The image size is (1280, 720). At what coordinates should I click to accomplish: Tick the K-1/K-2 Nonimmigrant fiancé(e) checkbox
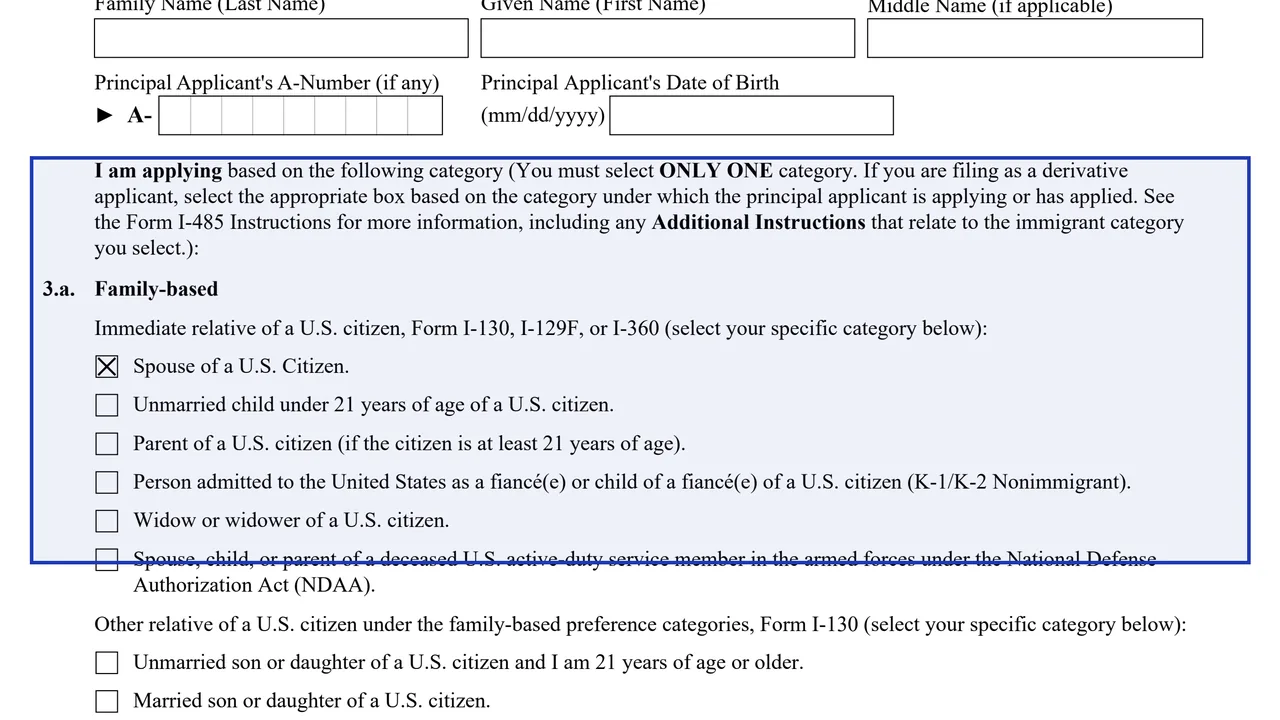coord(107,482)
